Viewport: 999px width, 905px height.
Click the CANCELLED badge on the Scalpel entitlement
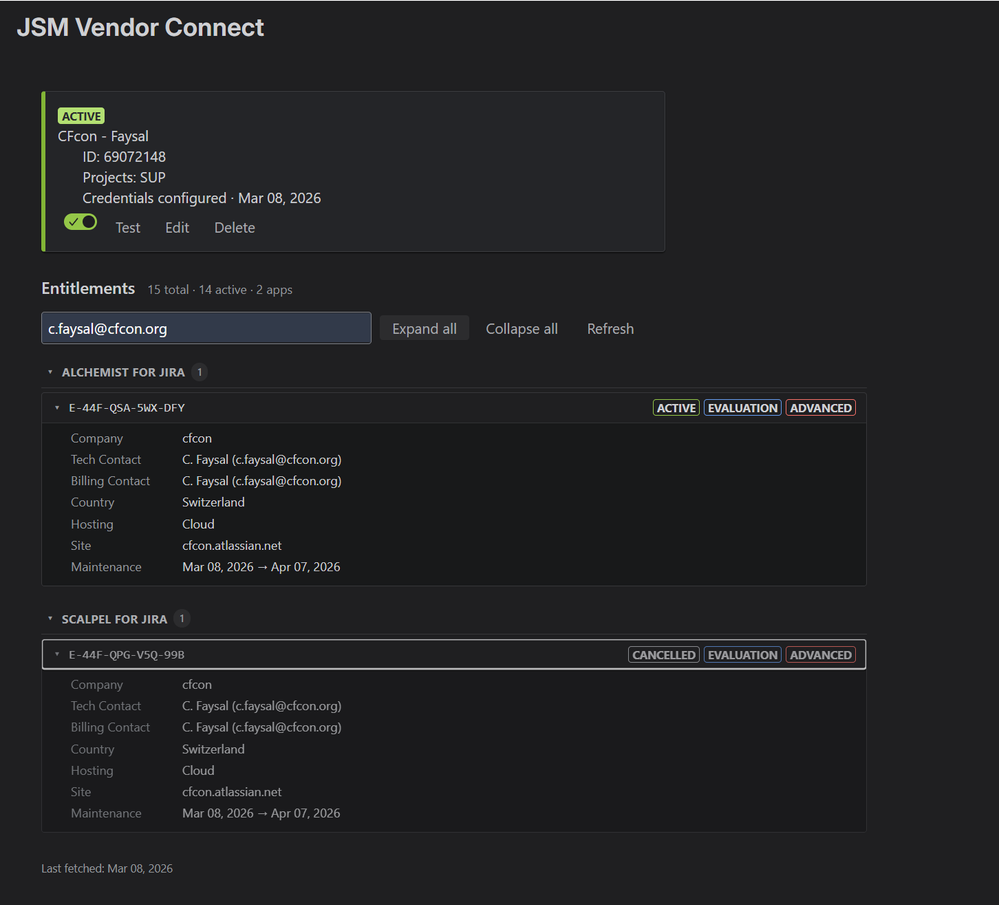tap(663, 654)
